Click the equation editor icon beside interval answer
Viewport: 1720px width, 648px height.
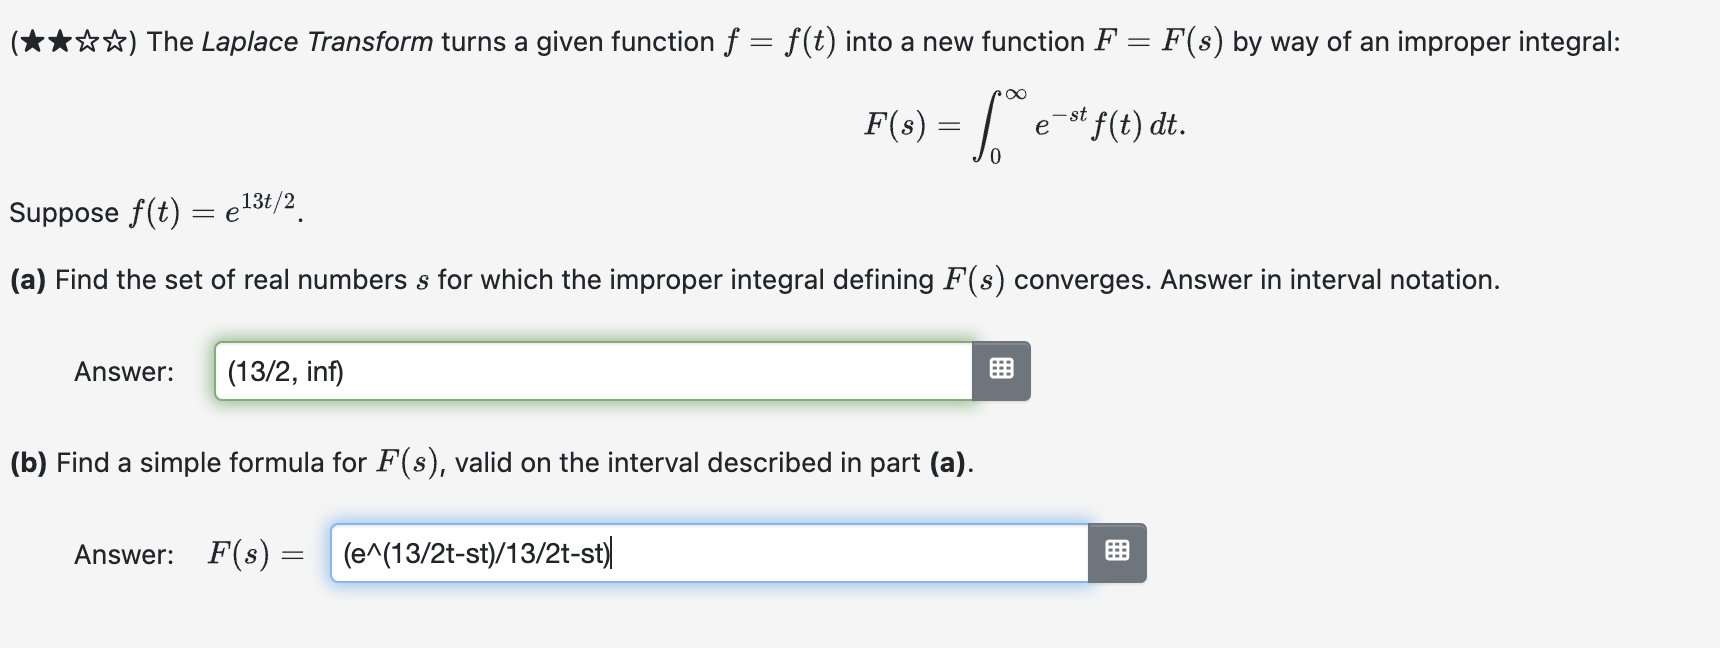point(1003,369)
